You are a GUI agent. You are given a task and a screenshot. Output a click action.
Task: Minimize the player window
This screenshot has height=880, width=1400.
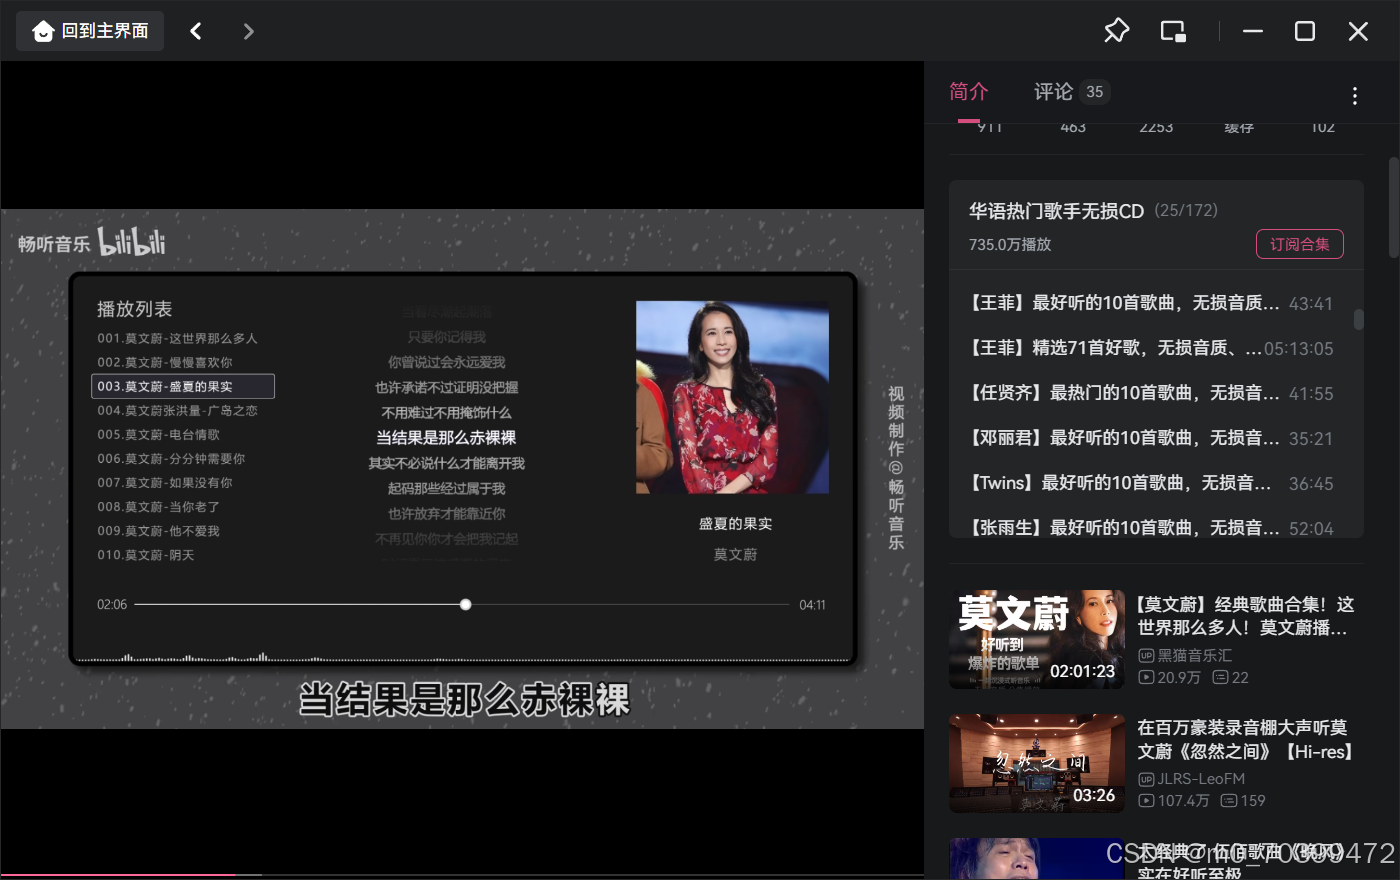[1252, 31]
